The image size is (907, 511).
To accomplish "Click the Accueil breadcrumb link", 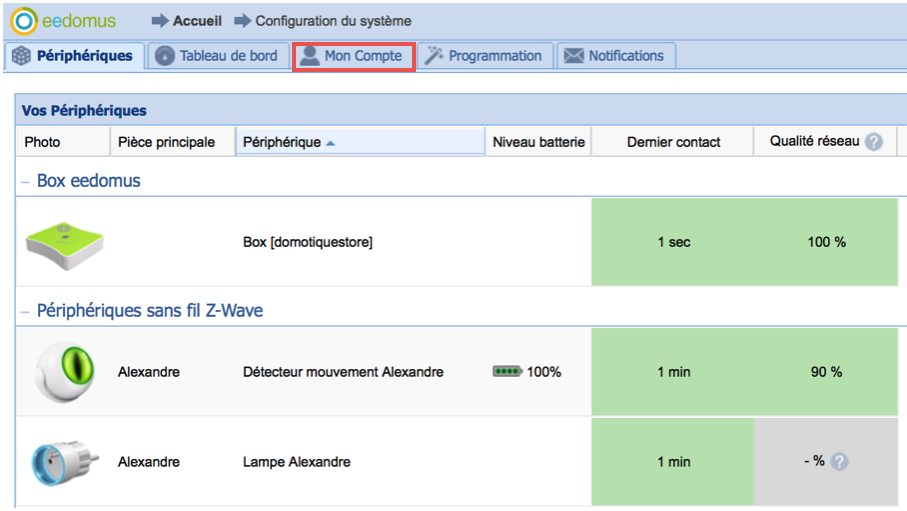I will tap(197, 21).
